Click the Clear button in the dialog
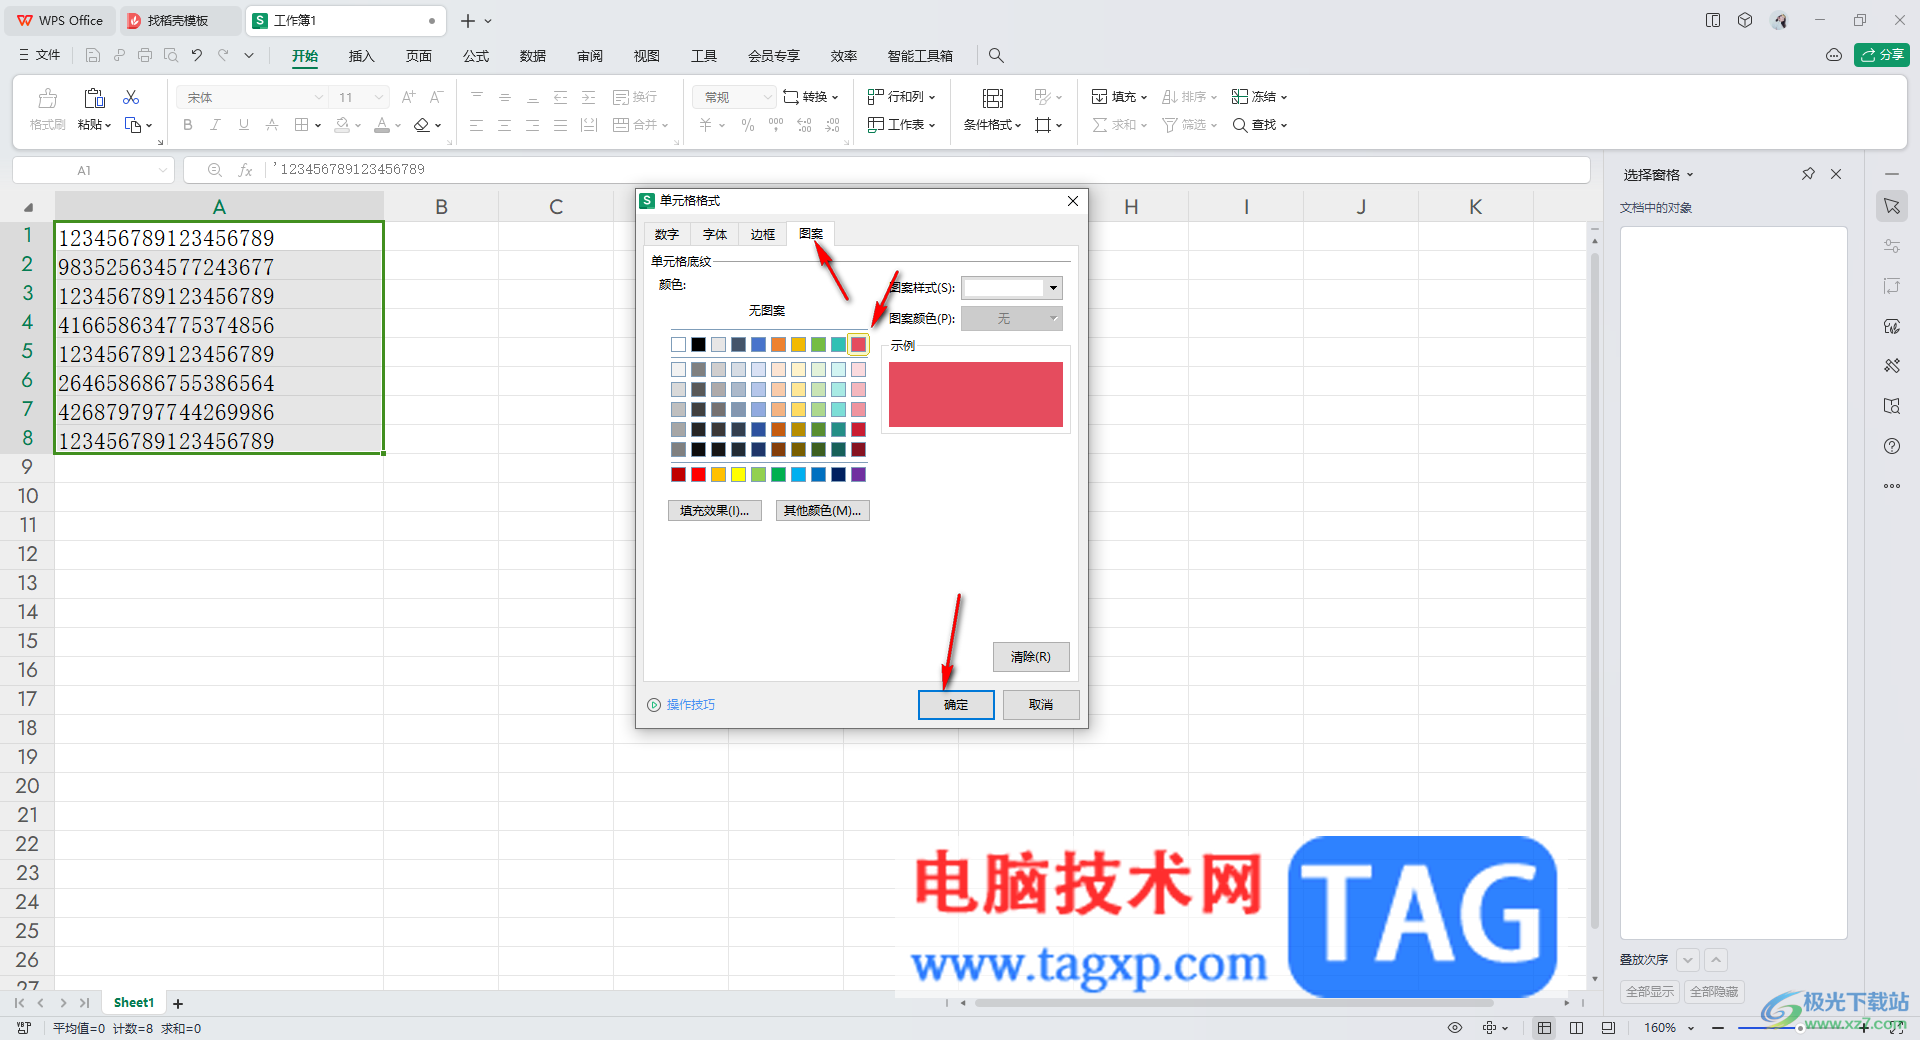 pyautogui.click(x=1031, y=657)
